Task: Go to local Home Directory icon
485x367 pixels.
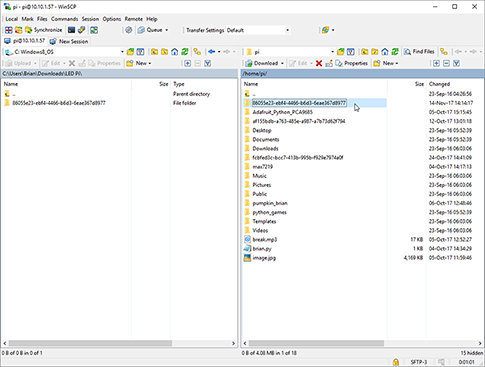Action: pos(175,52)
